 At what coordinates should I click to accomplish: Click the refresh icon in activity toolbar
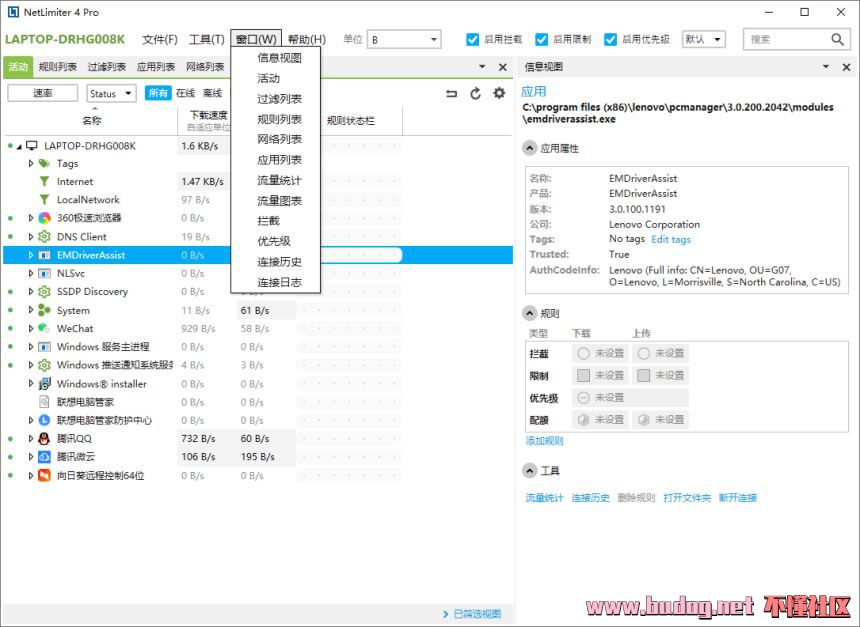click(x=475, y=93)
